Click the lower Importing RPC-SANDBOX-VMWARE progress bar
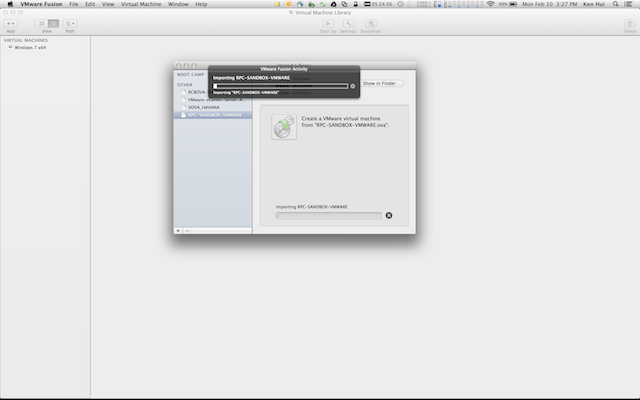 click(x=329, y=216)
